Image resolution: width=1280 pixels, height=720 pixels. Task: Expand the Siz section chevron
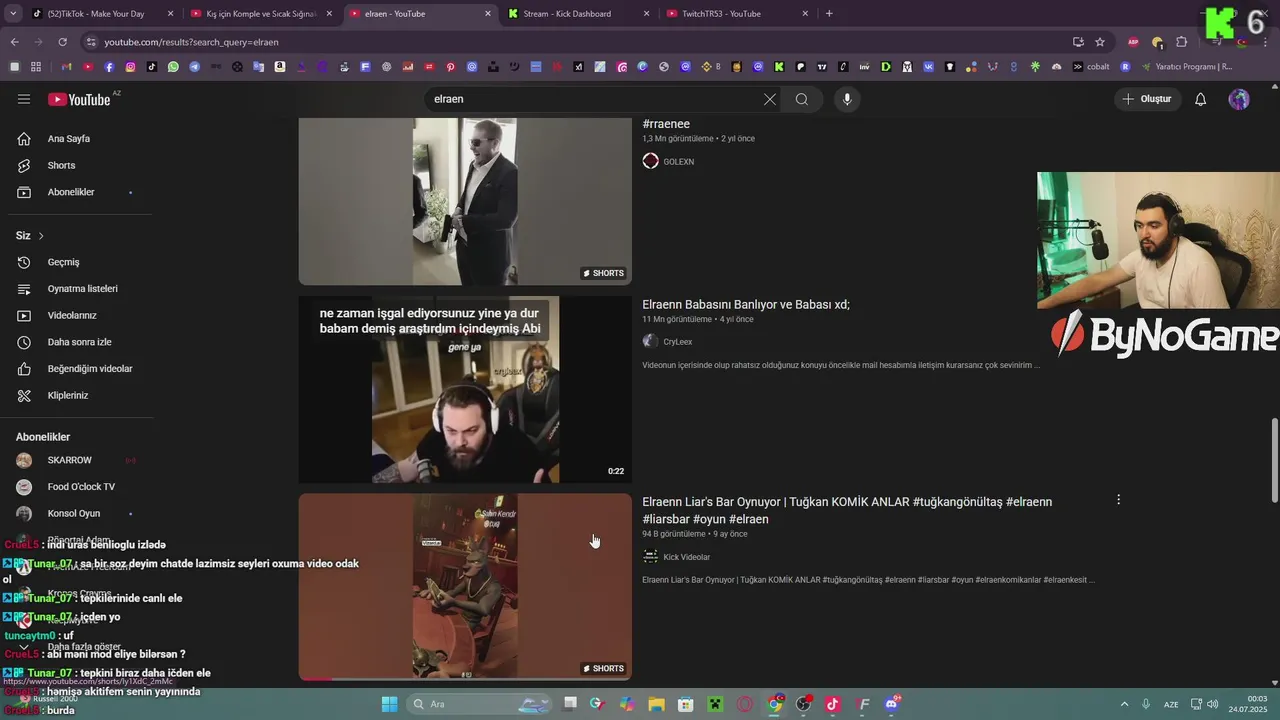[x=41, y=236]
